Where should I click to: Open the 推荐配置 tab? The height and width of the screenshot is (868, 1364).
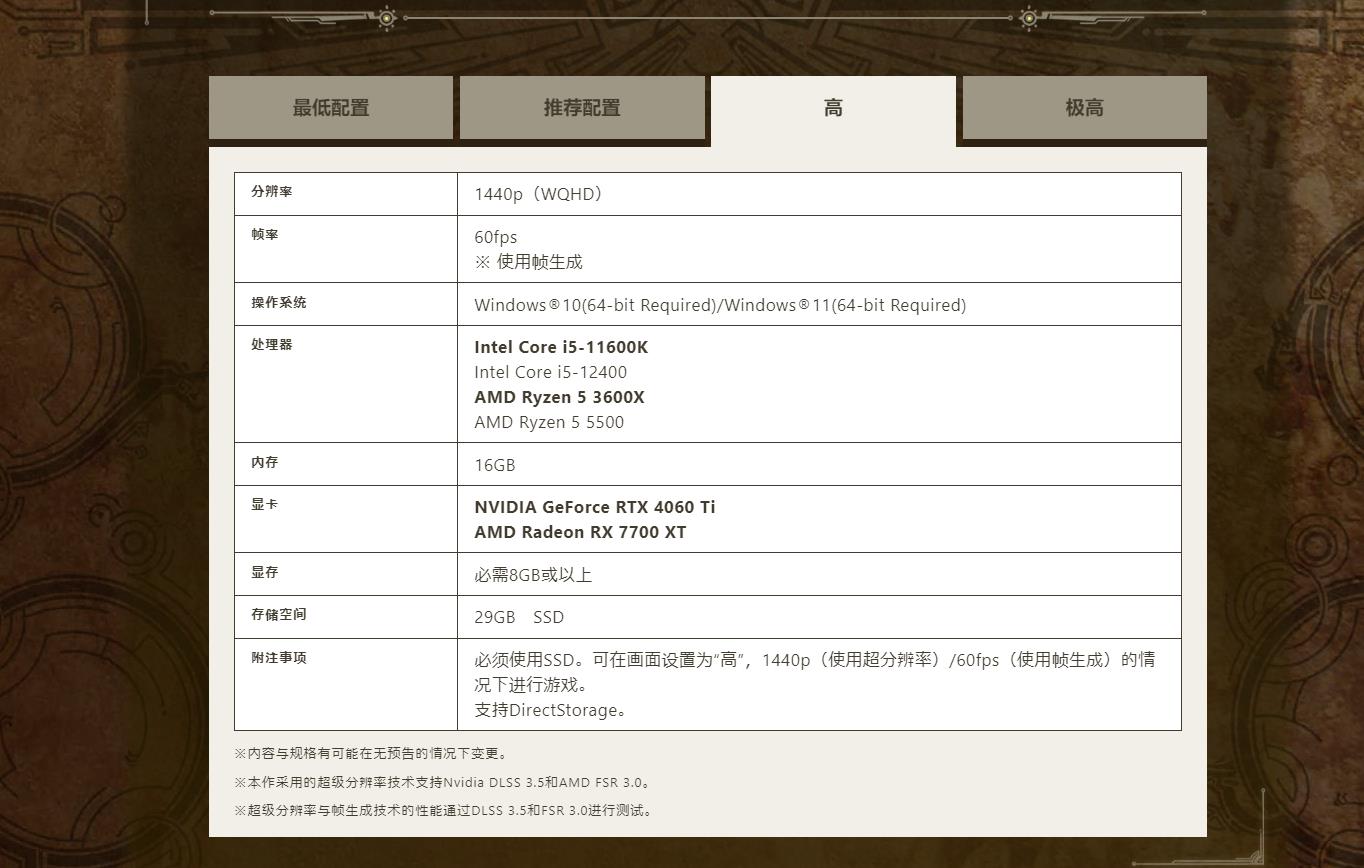pyautogui.click(x=582, y=108)
